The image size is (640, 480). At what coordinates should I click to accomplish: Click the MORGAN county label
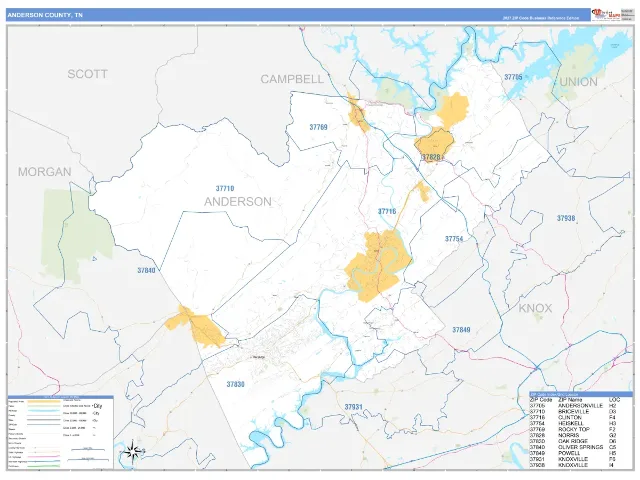point(44,172)
